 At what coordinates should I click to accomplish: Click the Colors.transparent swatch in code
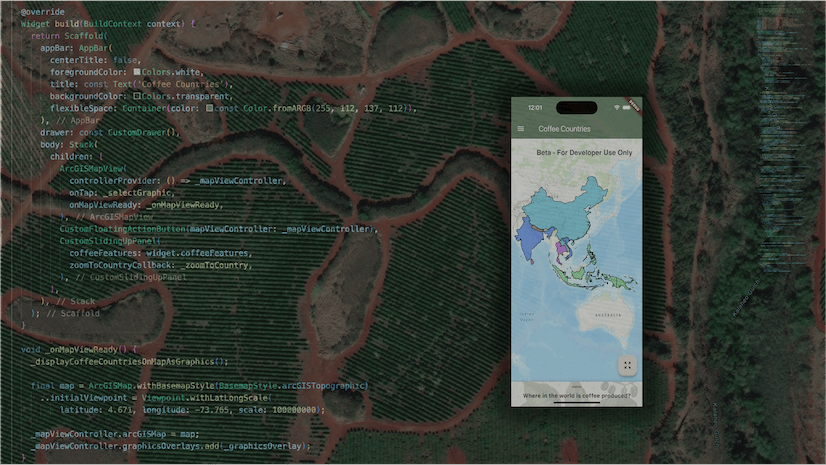tap(137, 96)
